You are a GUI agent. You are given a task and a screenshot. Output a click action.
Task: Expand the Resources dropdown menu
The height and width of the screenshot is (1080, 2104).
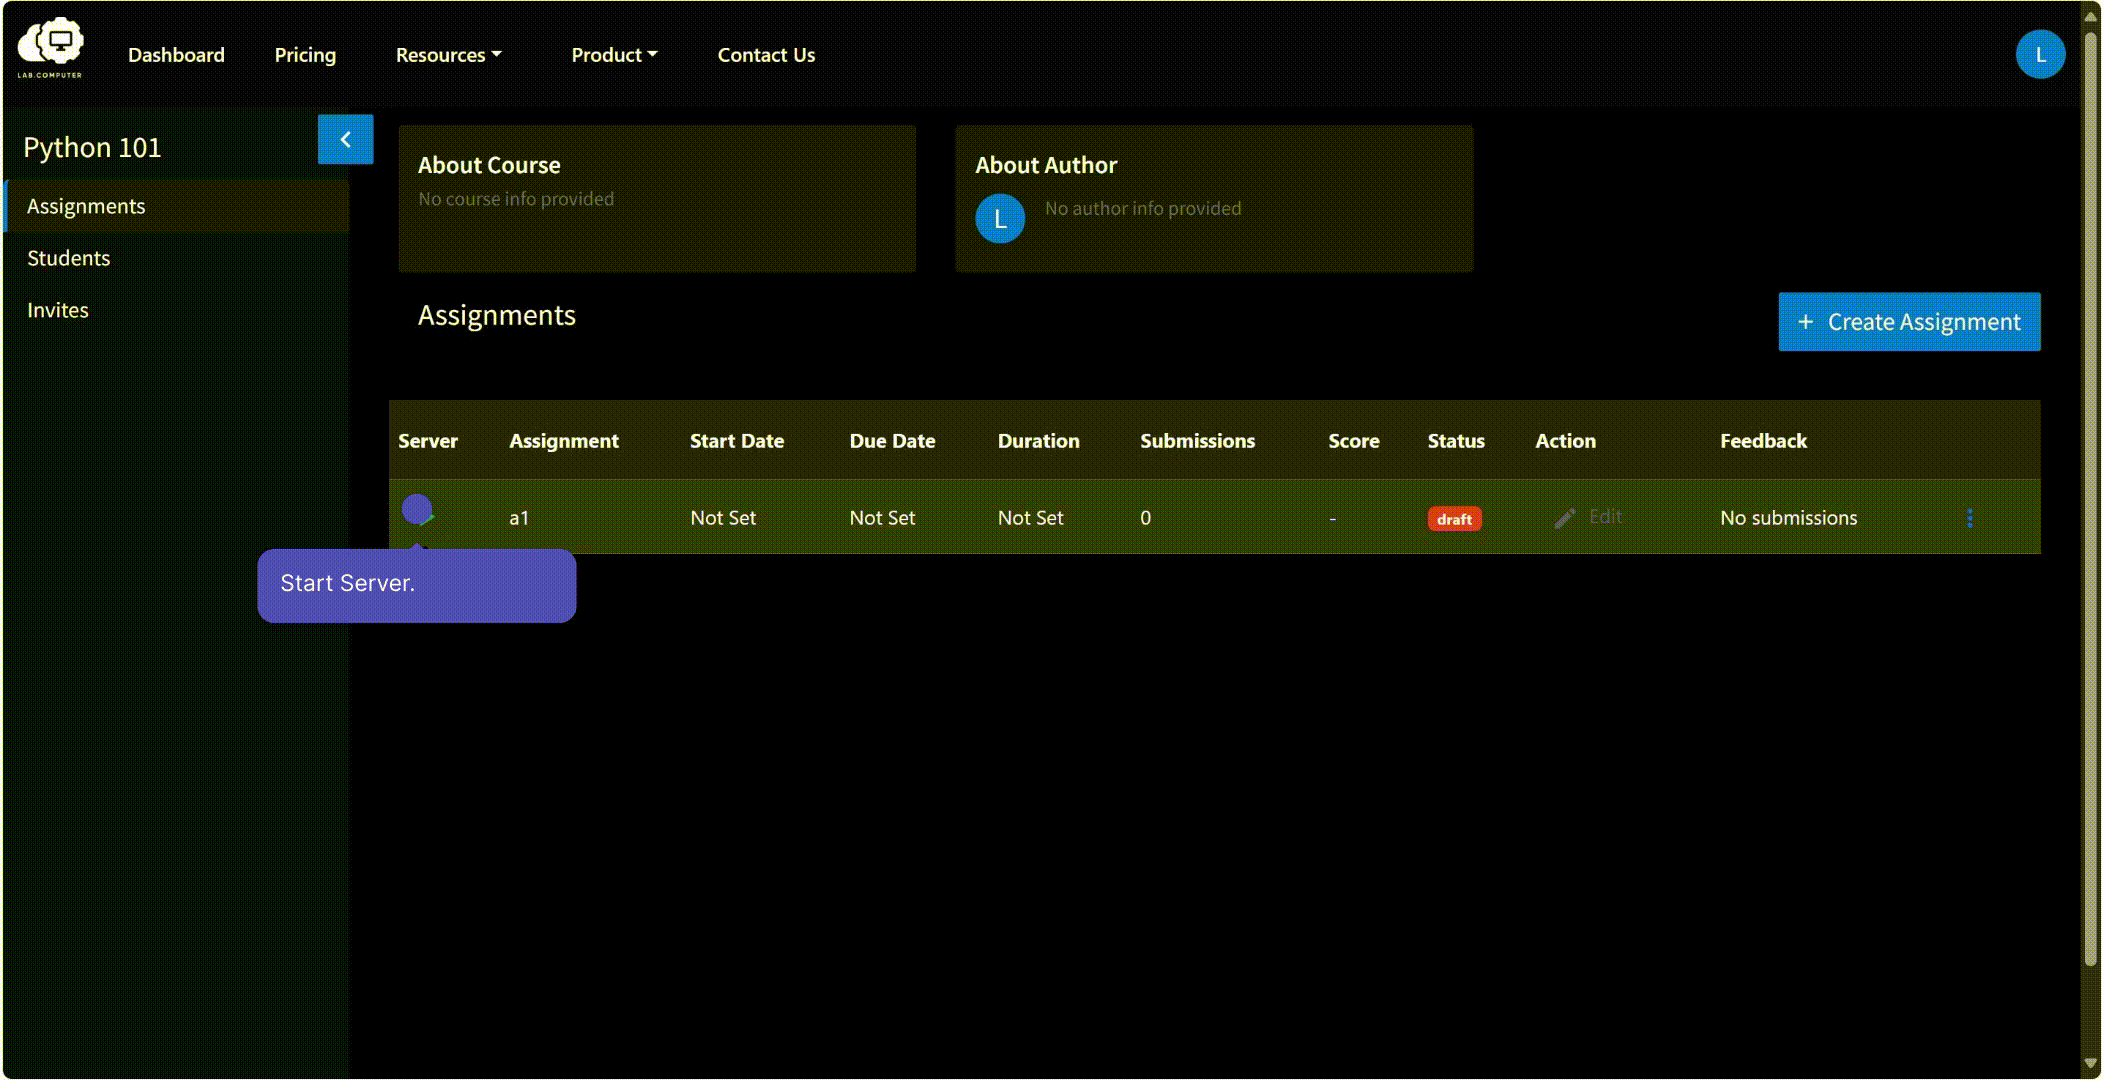448,55
